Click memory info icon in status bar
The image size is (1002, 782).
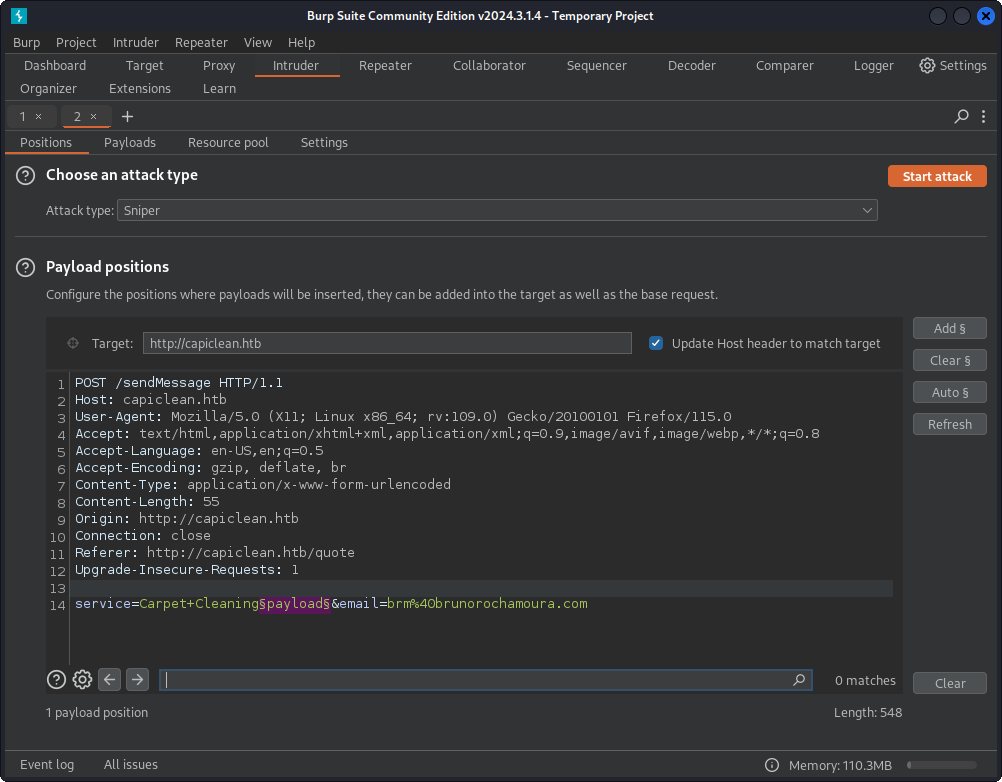[x=772, y=765]
